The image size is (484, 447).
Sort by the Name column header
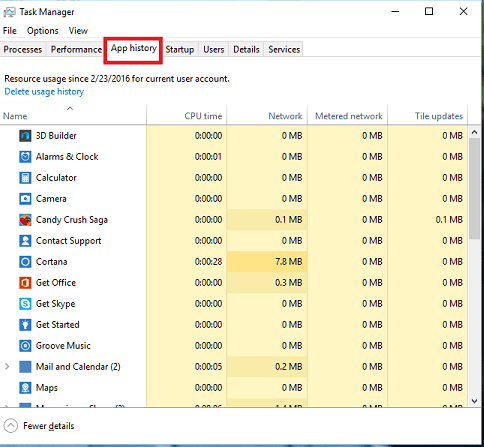point(73,116)
